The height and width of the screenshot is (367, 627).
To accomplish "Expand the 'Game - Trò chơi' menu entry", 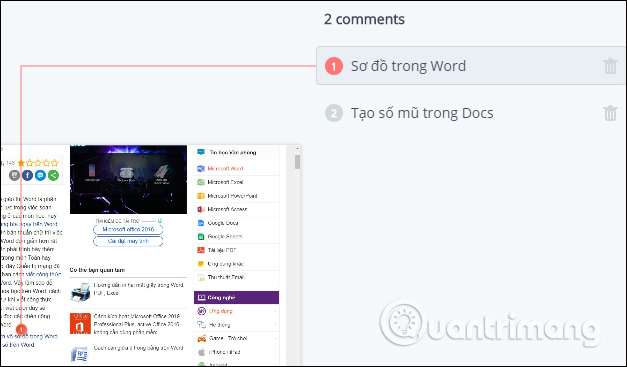I will [x=236, y=338].
